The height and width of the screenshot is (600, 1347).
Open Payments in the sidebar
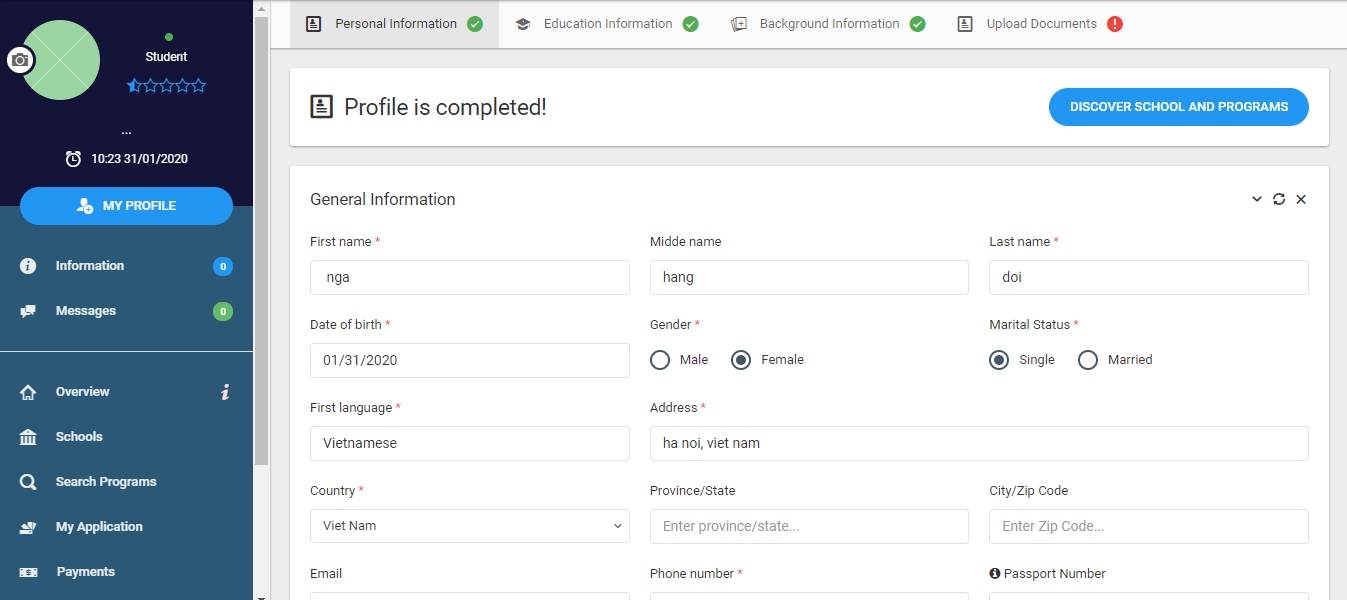pos(126,572)
